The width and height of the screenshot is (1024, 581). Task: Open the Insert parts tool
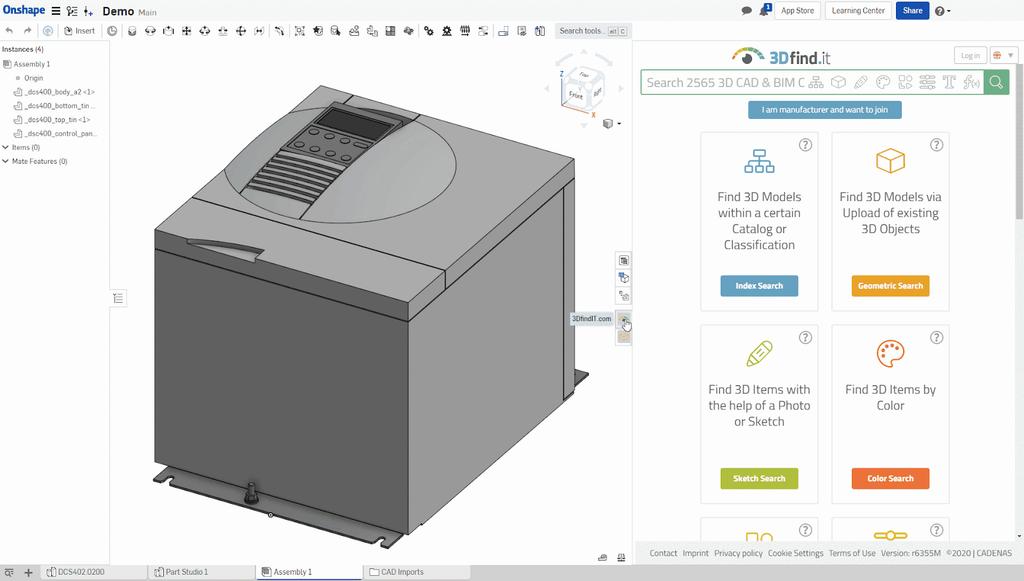coord(78,30)
